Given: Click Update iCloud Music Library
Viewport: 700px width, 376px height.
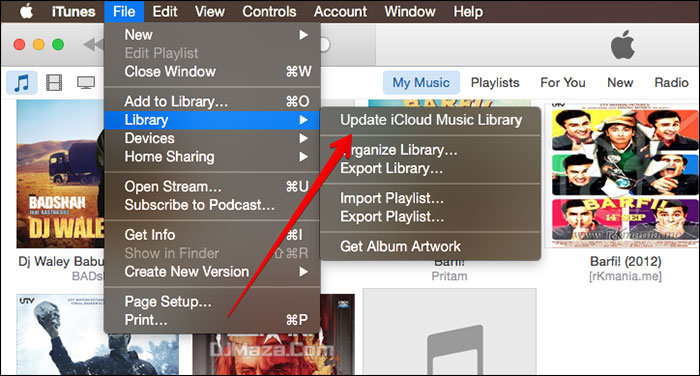Looking at the screenshot, I should (x=431, y=120).
